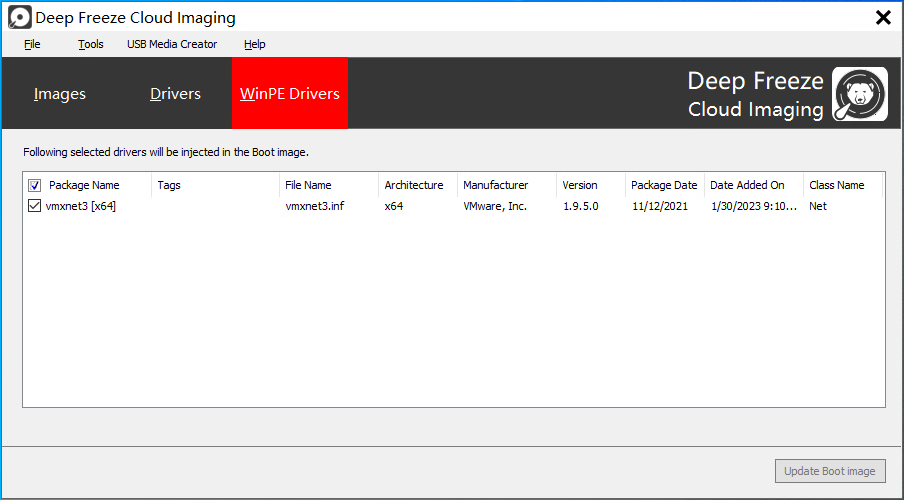Click the Deep Freeze title bar disk icon
The height and width of the screenshot is (500, 904).
[x=19, y=17]
